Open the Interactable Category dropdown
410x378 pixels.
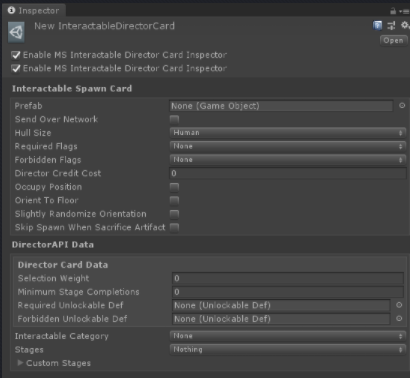(288, 336)
